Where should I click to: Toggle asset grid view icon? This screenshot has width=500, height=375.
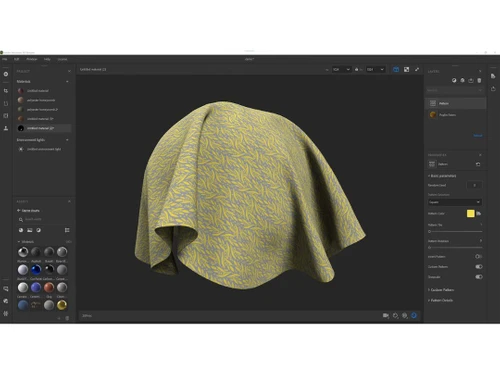pyautogui.click(x=67, y=230)
